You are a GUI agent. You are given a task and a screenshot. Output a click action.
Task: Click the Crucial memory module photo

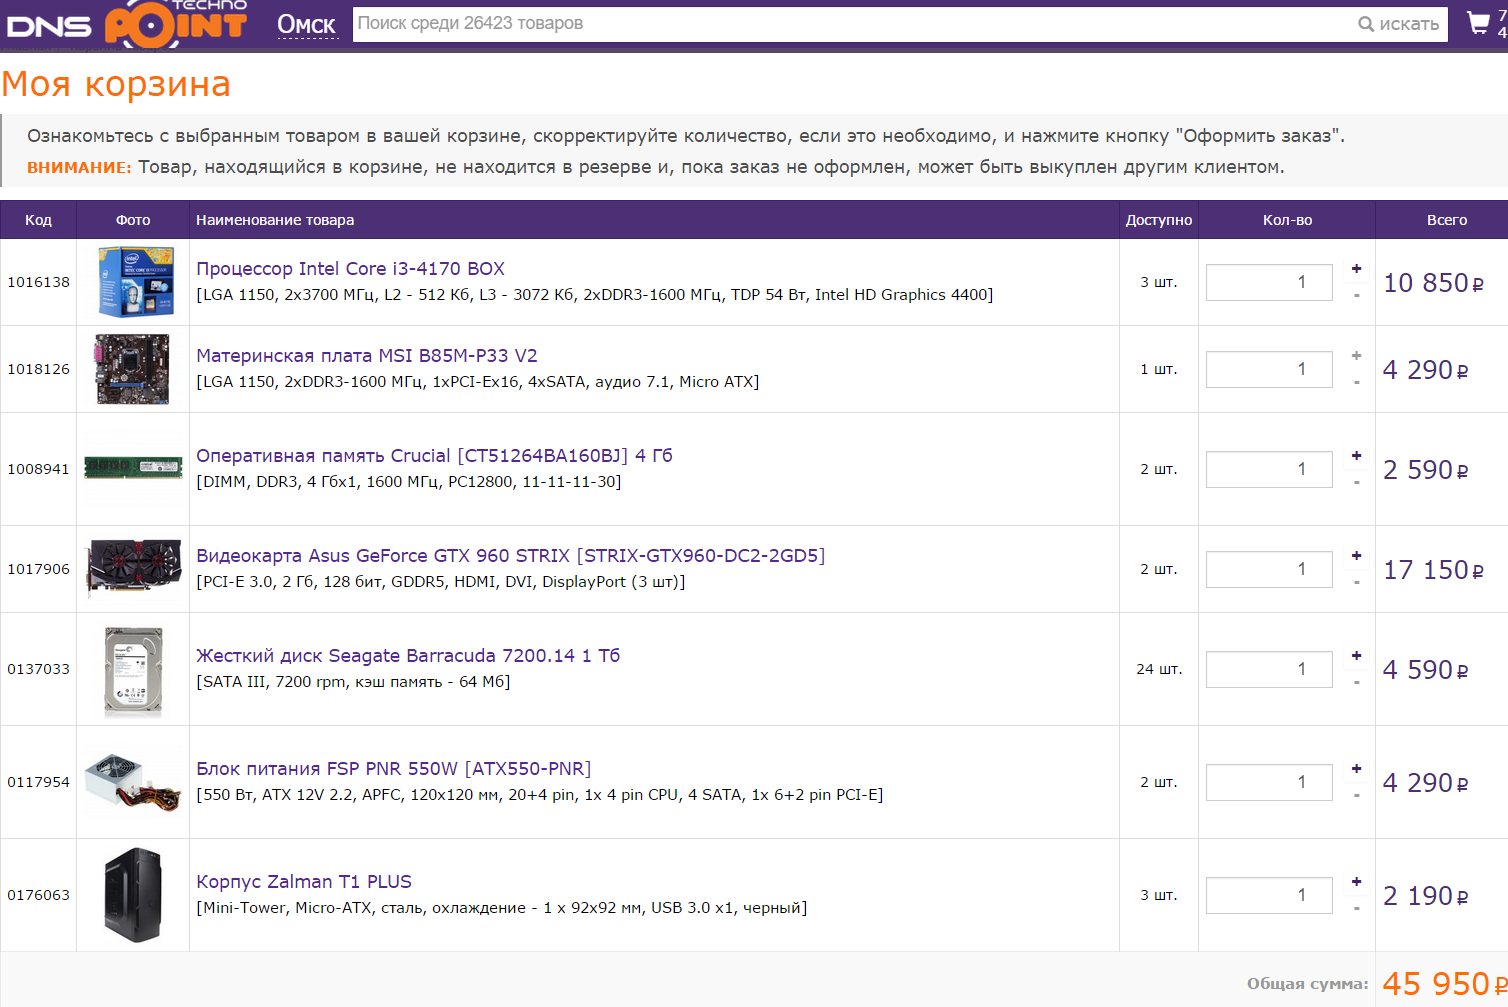[133, 468]
